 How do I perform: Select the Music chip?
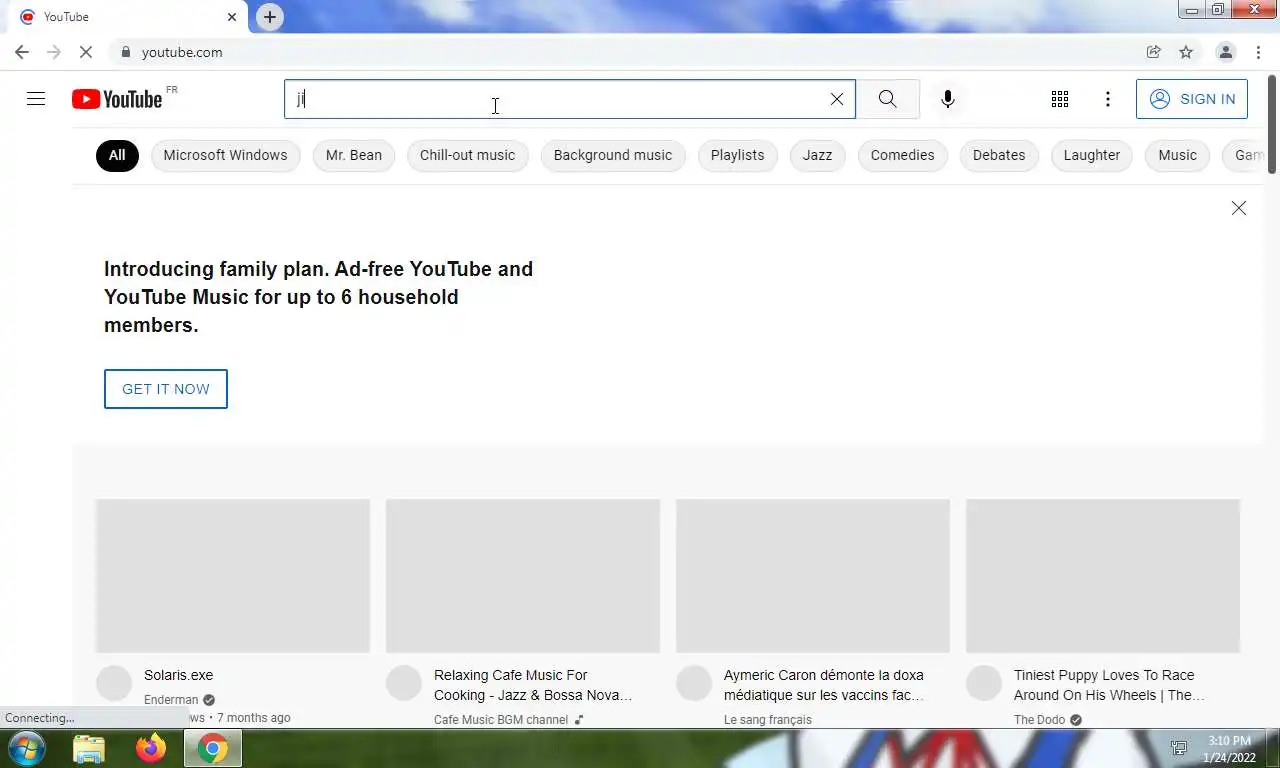click(x=1177, y=155)
